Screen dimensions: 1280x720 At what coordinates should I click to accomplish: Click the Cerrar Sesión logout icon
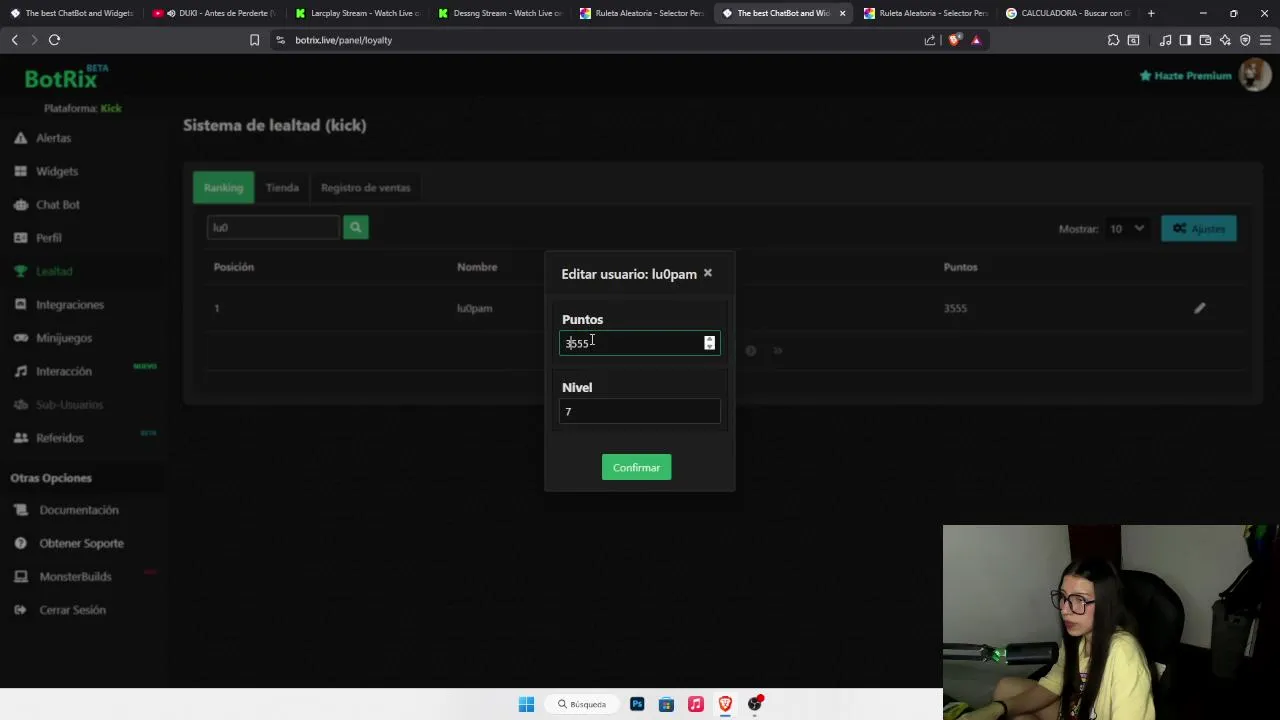click(21, 610)
